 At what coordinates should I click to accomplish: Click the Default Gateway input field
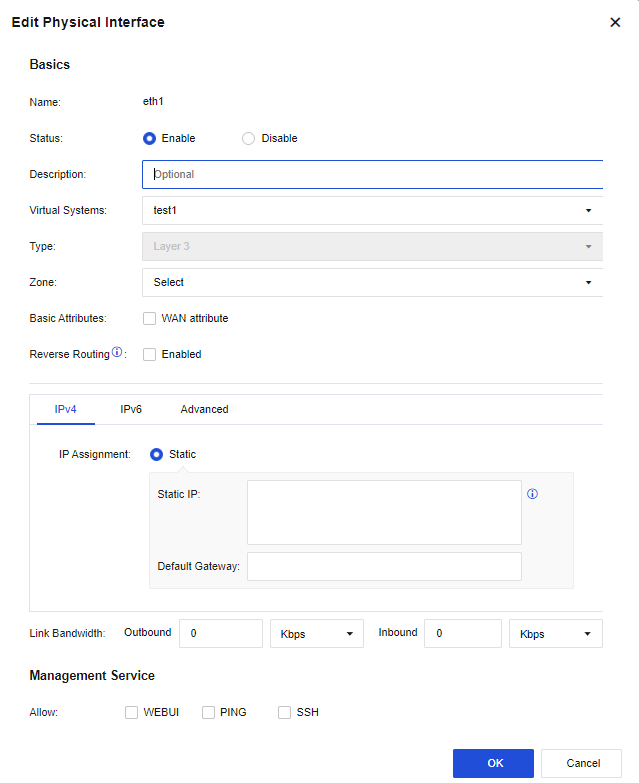[384, 566]
